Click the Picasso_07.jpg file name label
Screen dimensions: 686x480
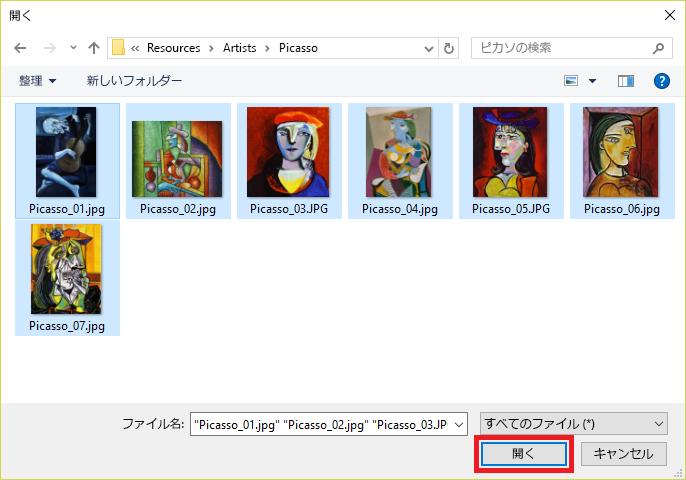tap(67, 326)
